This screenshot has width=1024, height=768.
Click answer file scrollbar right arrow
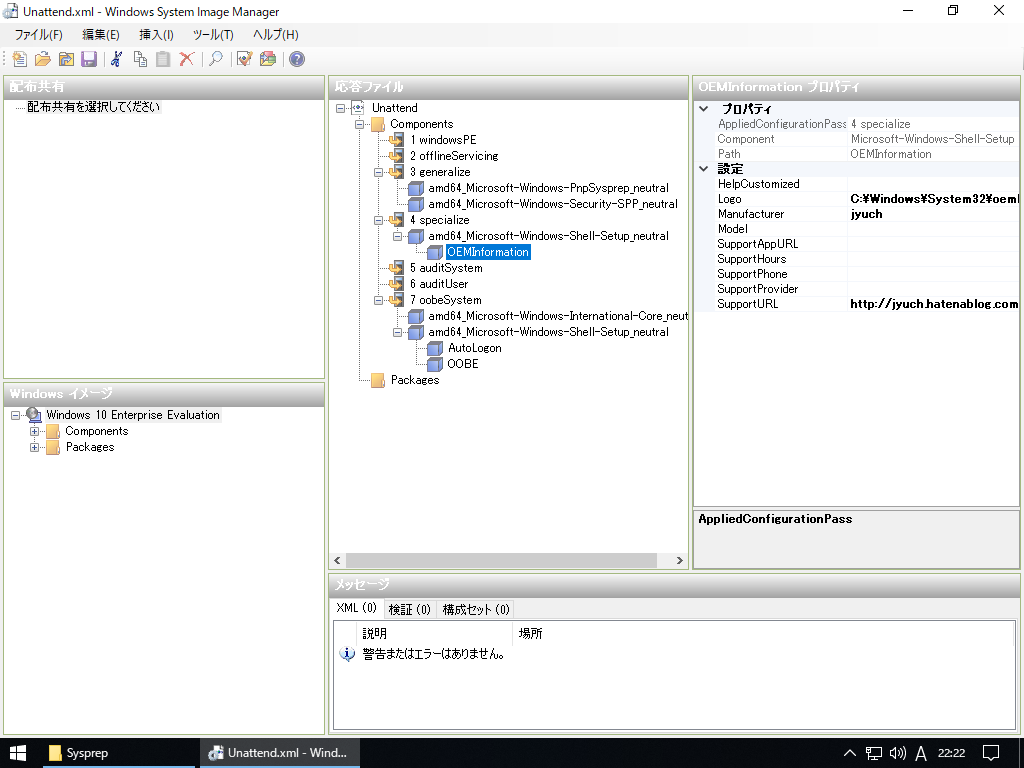pos(679,560)
